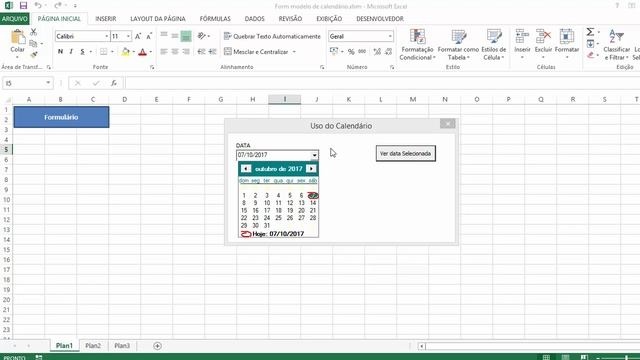This screenshot has width=640, height=360.
Task: Go to next month in calendar
Action: [311, 169]
